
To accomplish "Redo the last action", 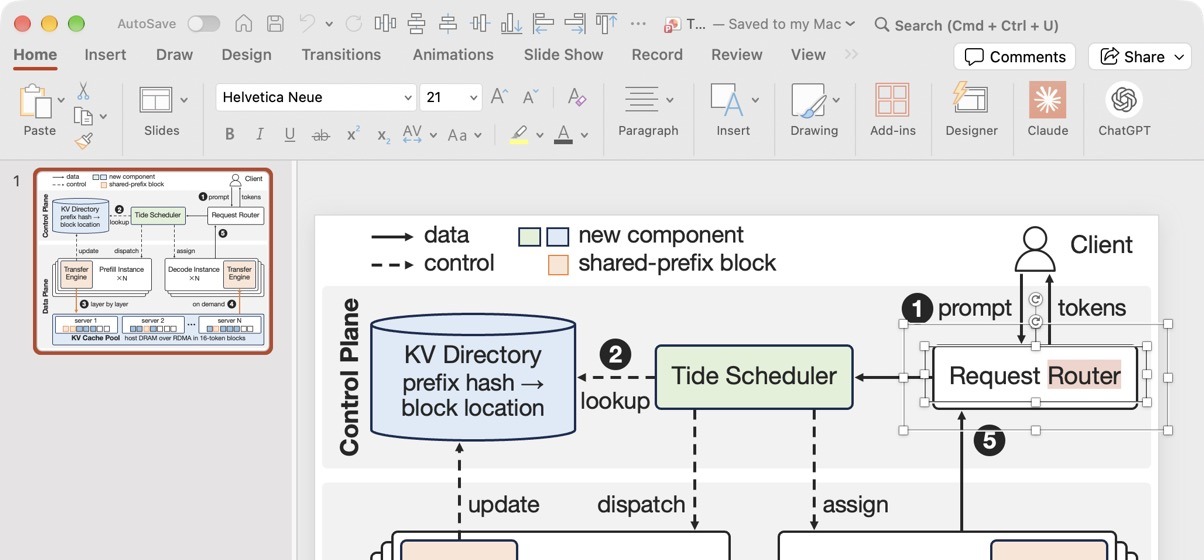I will 353,23.
